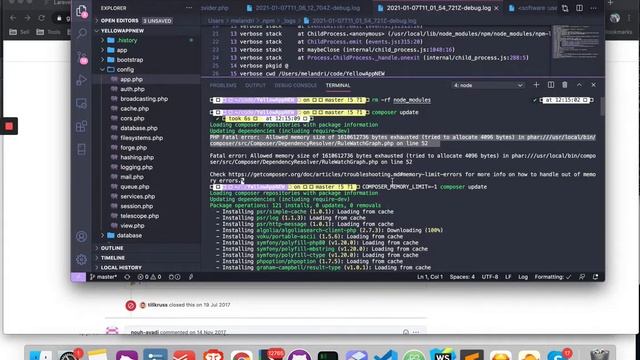Open Explorer more actions ellipsis

tap(189, 8)
